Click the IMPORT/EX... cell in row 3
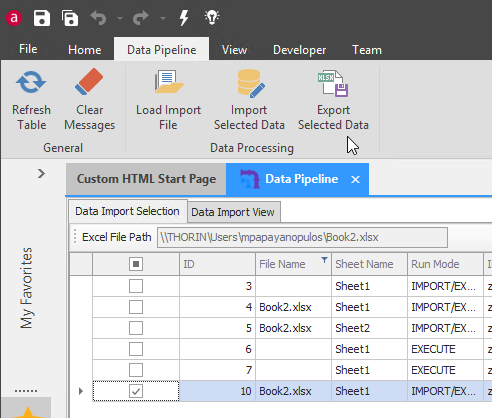Viewport: 492px width, 418px height. [x=445, y=286]
